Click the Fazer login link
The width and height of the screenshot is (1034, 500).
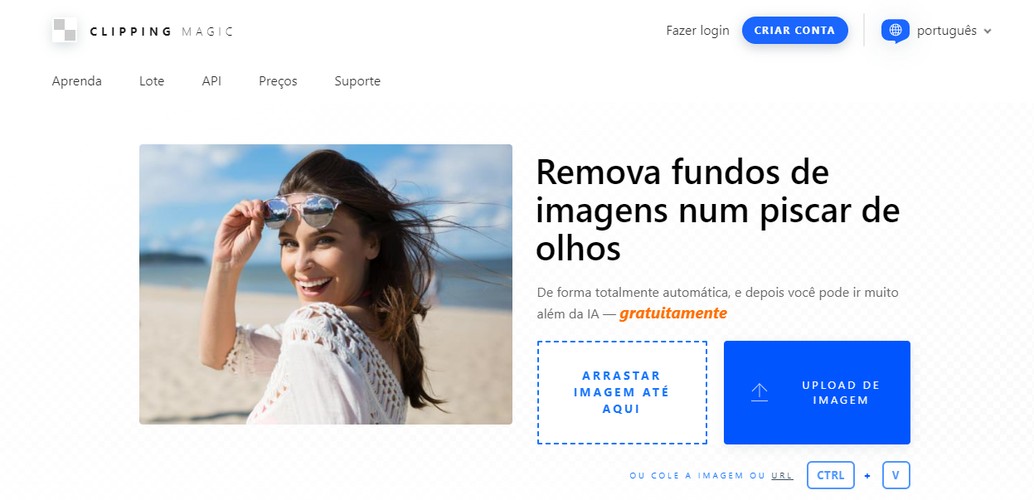698,30
